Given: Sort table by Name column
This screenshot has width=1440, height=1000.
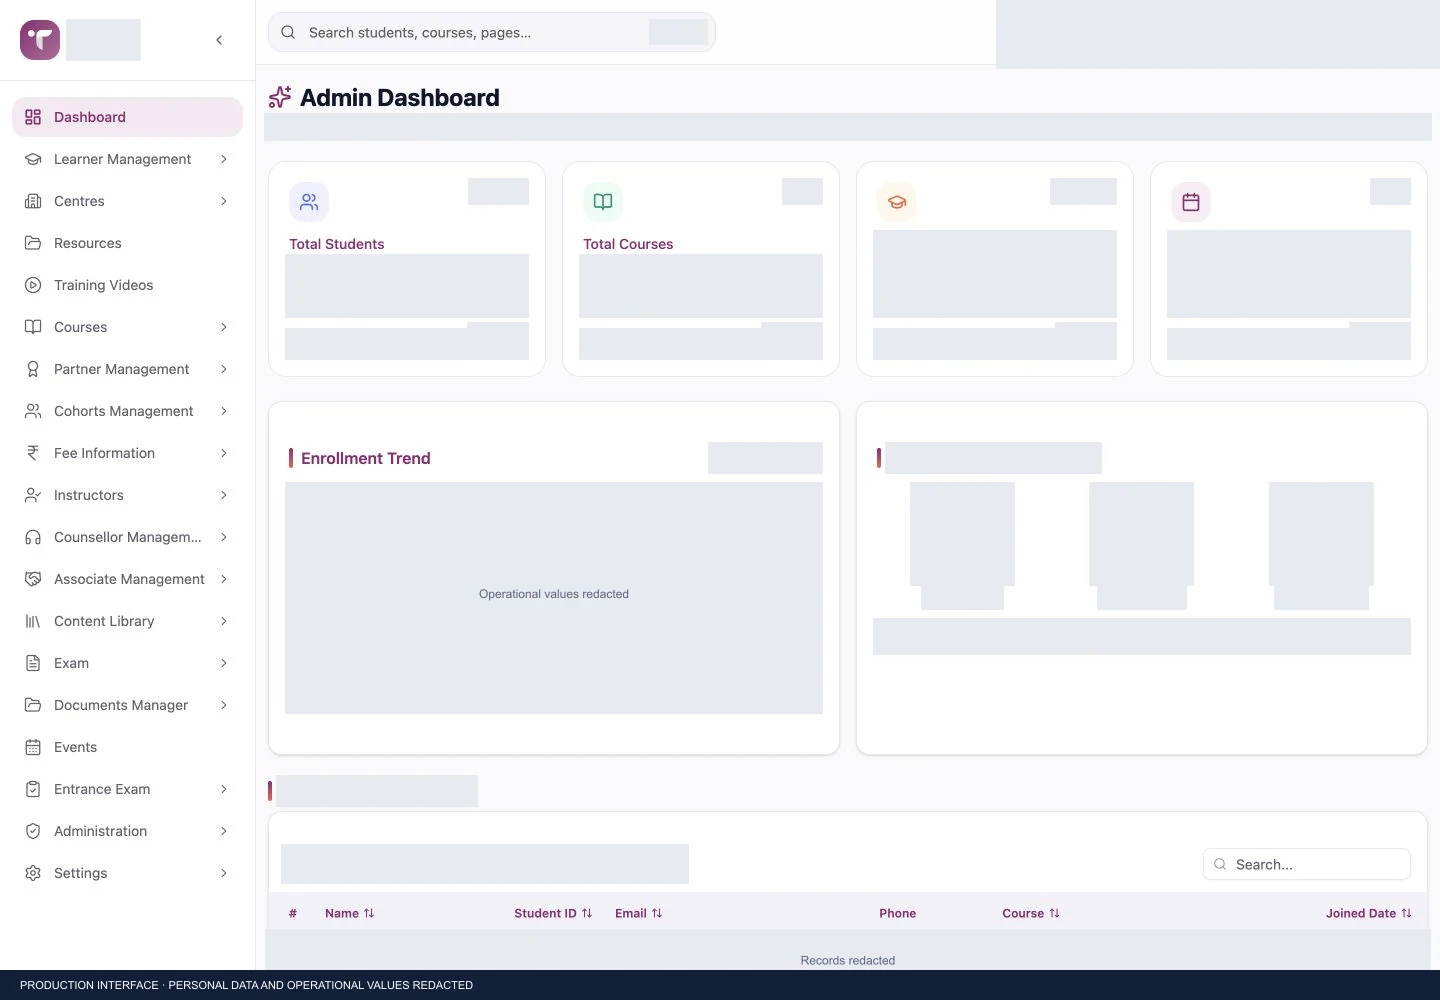Looking at the screenshot, I should [349, 913].
